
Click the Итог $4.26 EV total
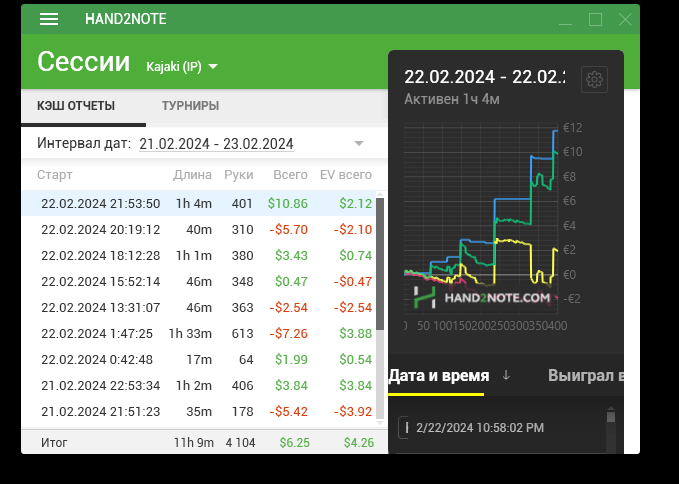pyautogui.click(x=359, y=442)
